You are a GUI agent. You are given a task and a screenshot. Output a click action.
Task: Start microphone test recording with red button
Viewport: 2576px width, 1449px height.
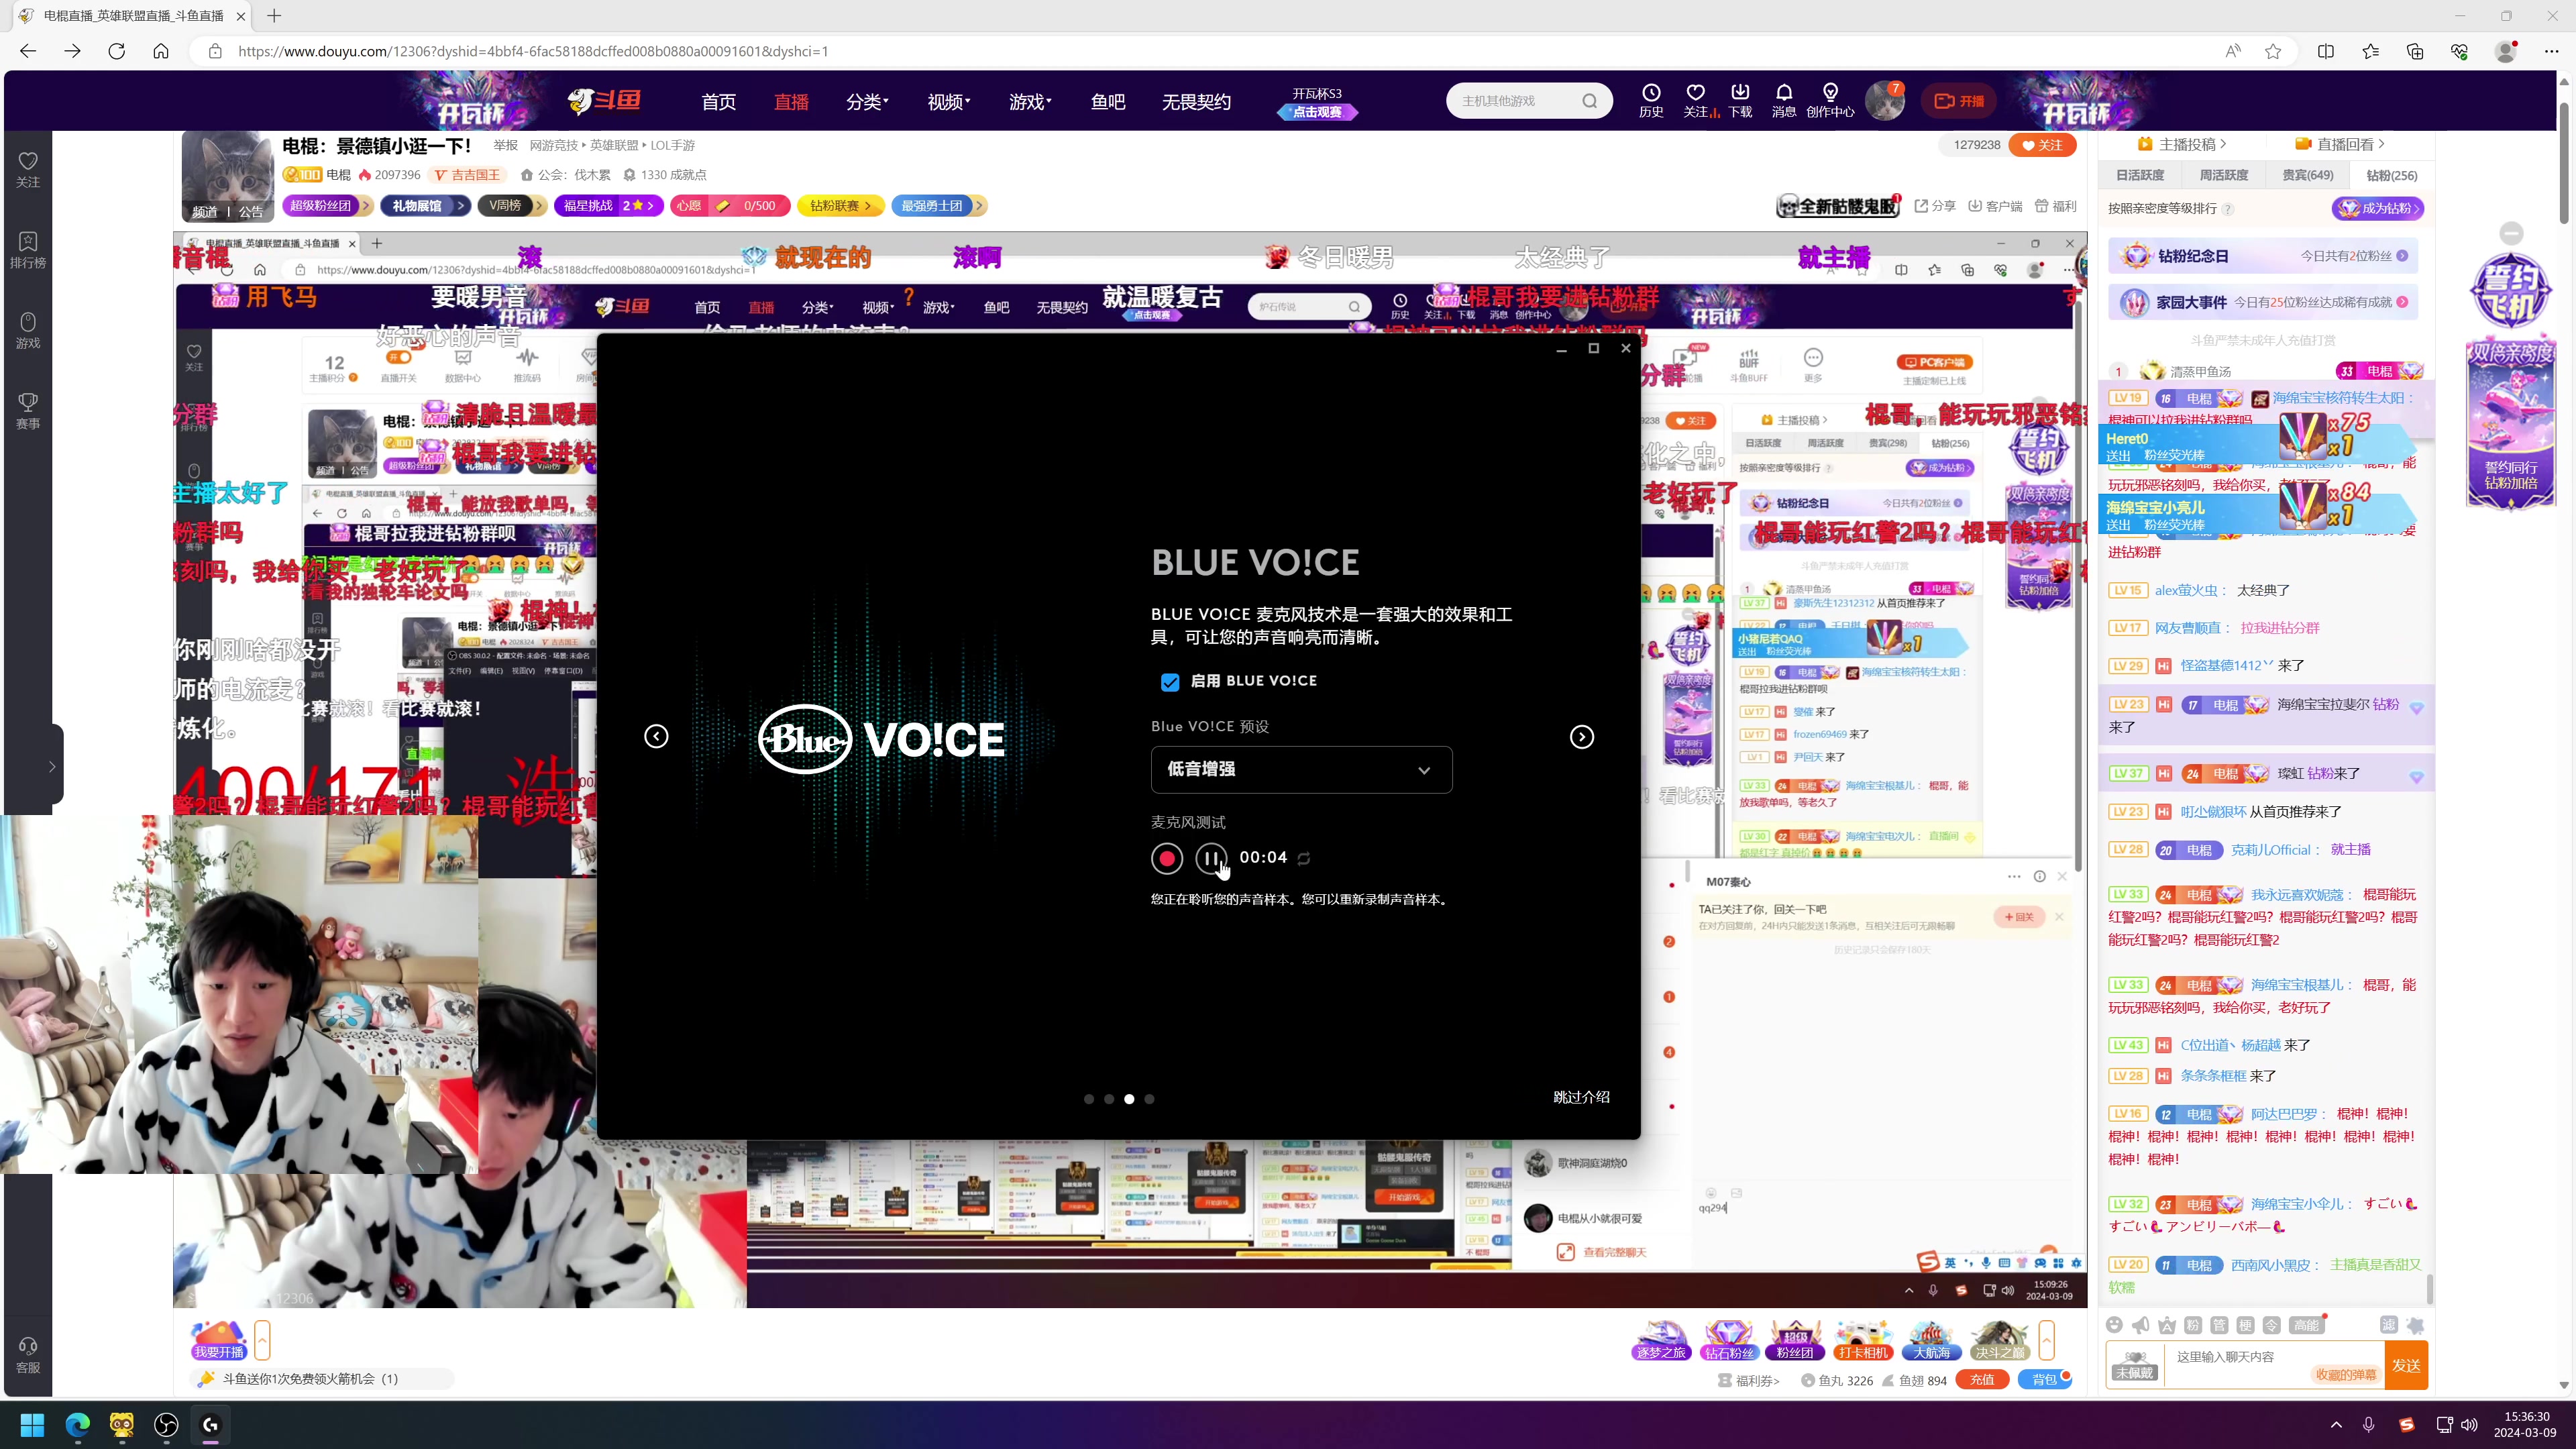(x=1167, y=858)
